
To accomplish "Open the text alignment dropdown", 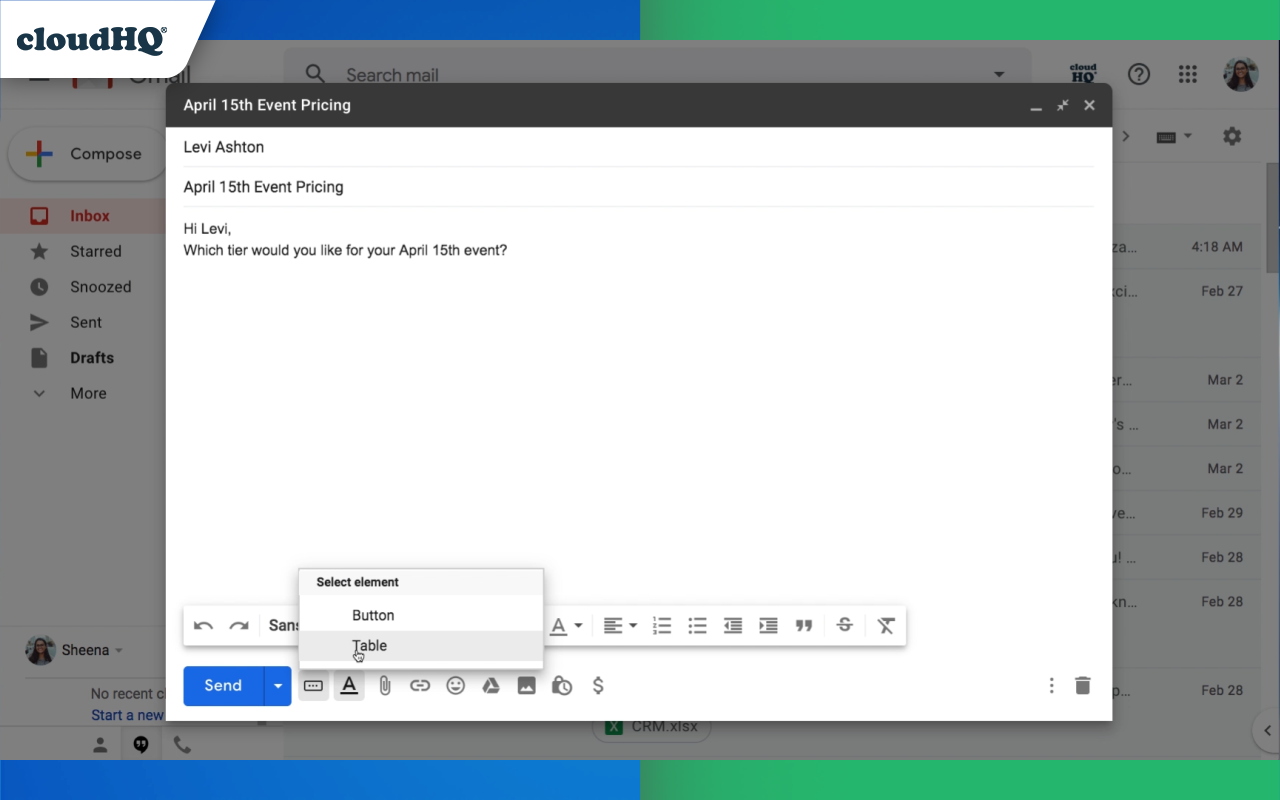I will pyautogui.click(x=620, y=625).
